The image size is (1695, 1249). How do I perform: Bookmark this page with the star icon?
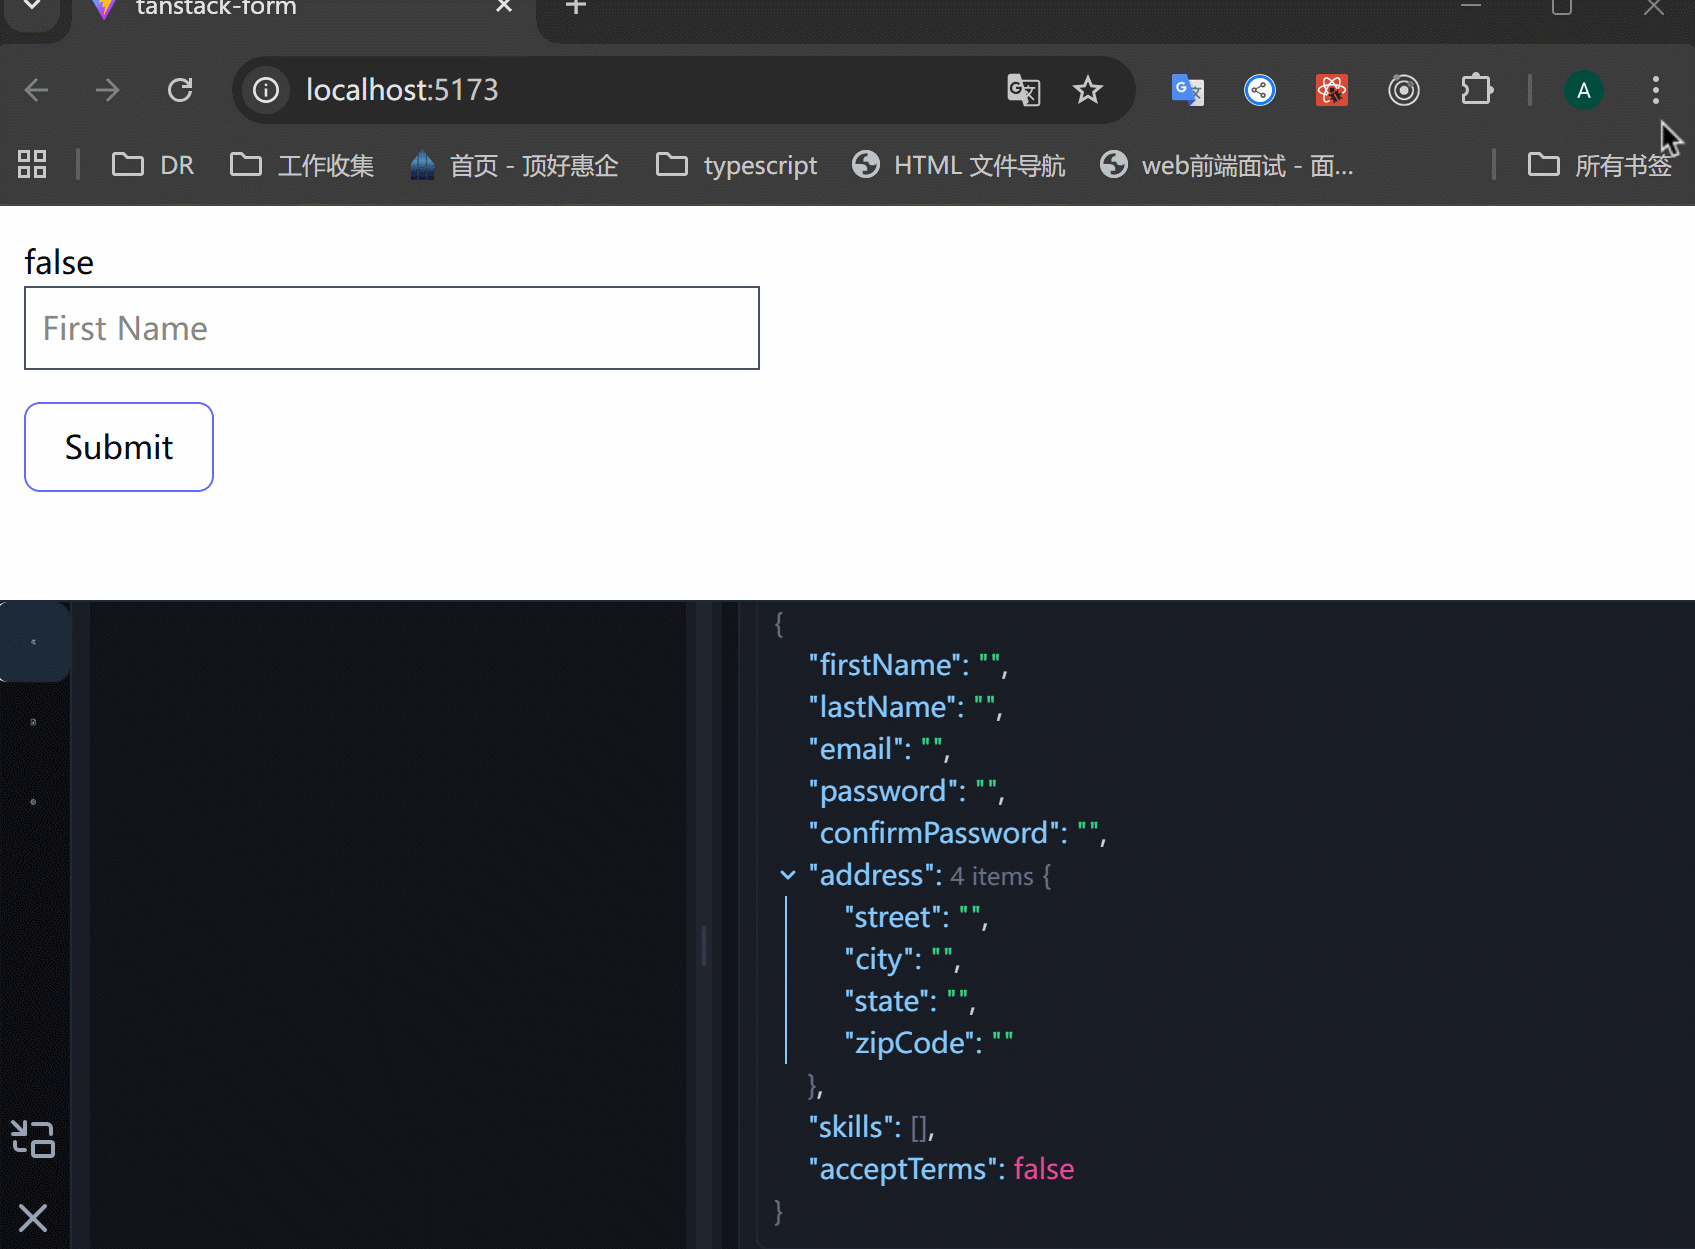pos(1087,90)
